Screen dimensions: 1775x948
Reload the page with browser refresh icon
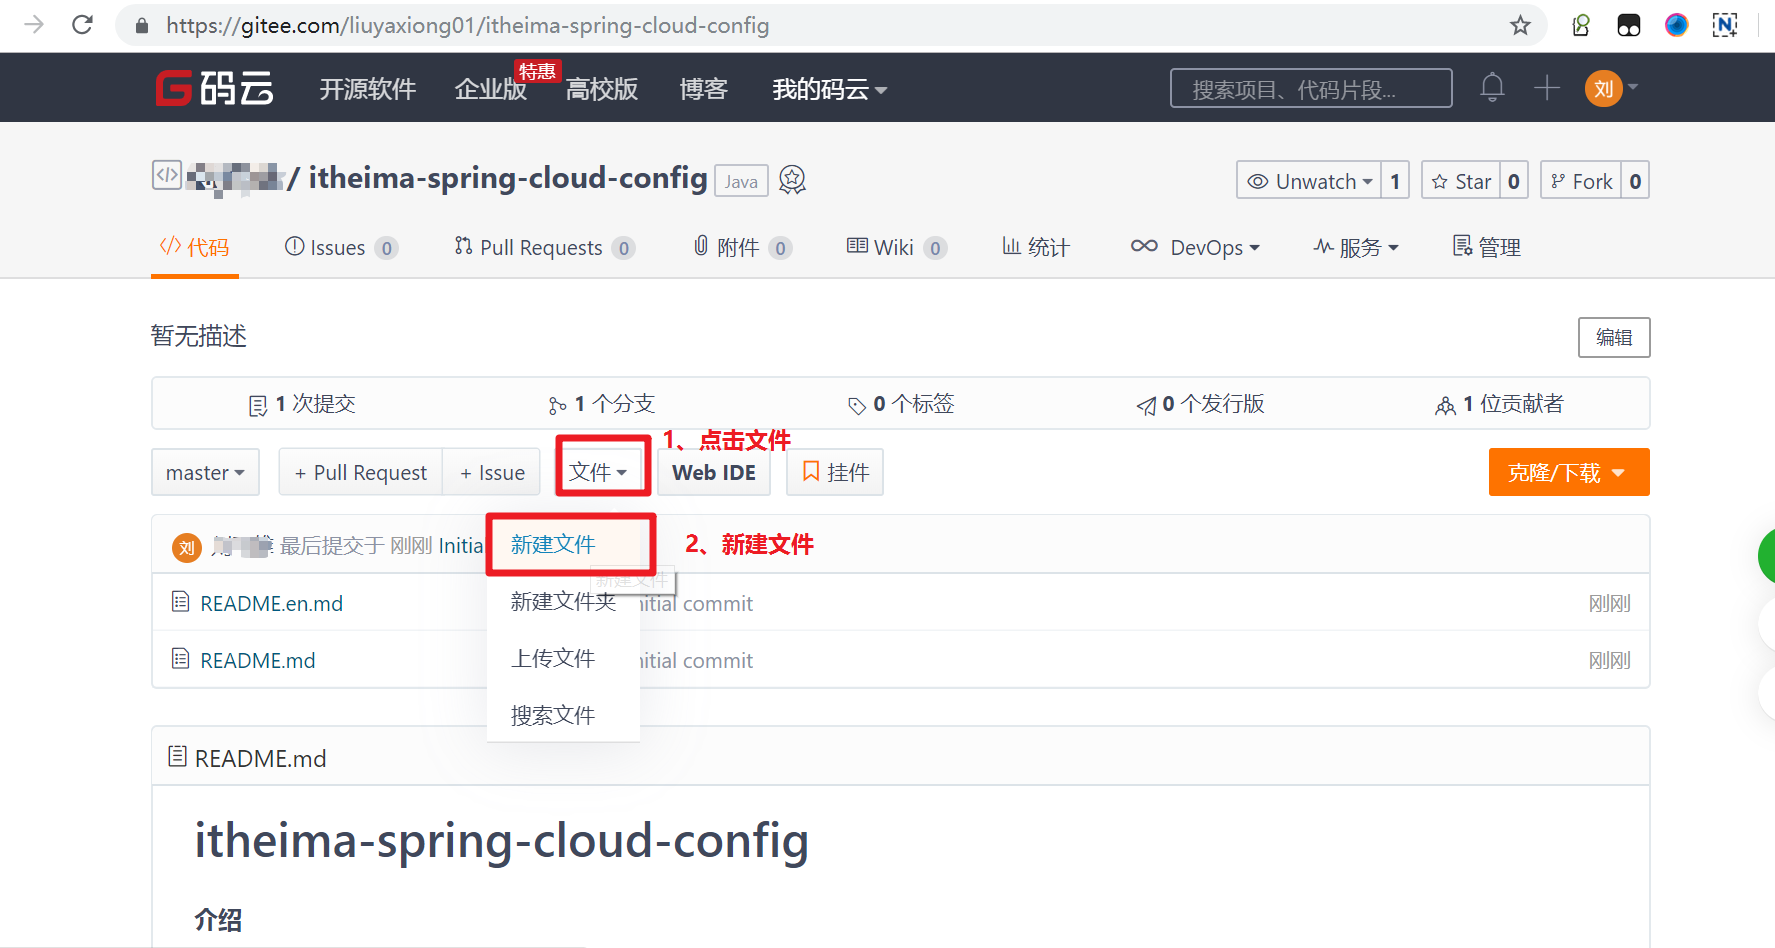(x=82, y=25)
